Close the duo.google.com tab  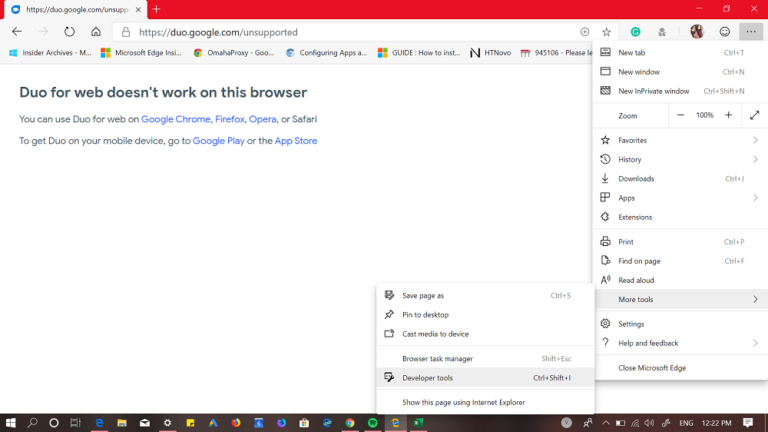[x=138, y=9]
